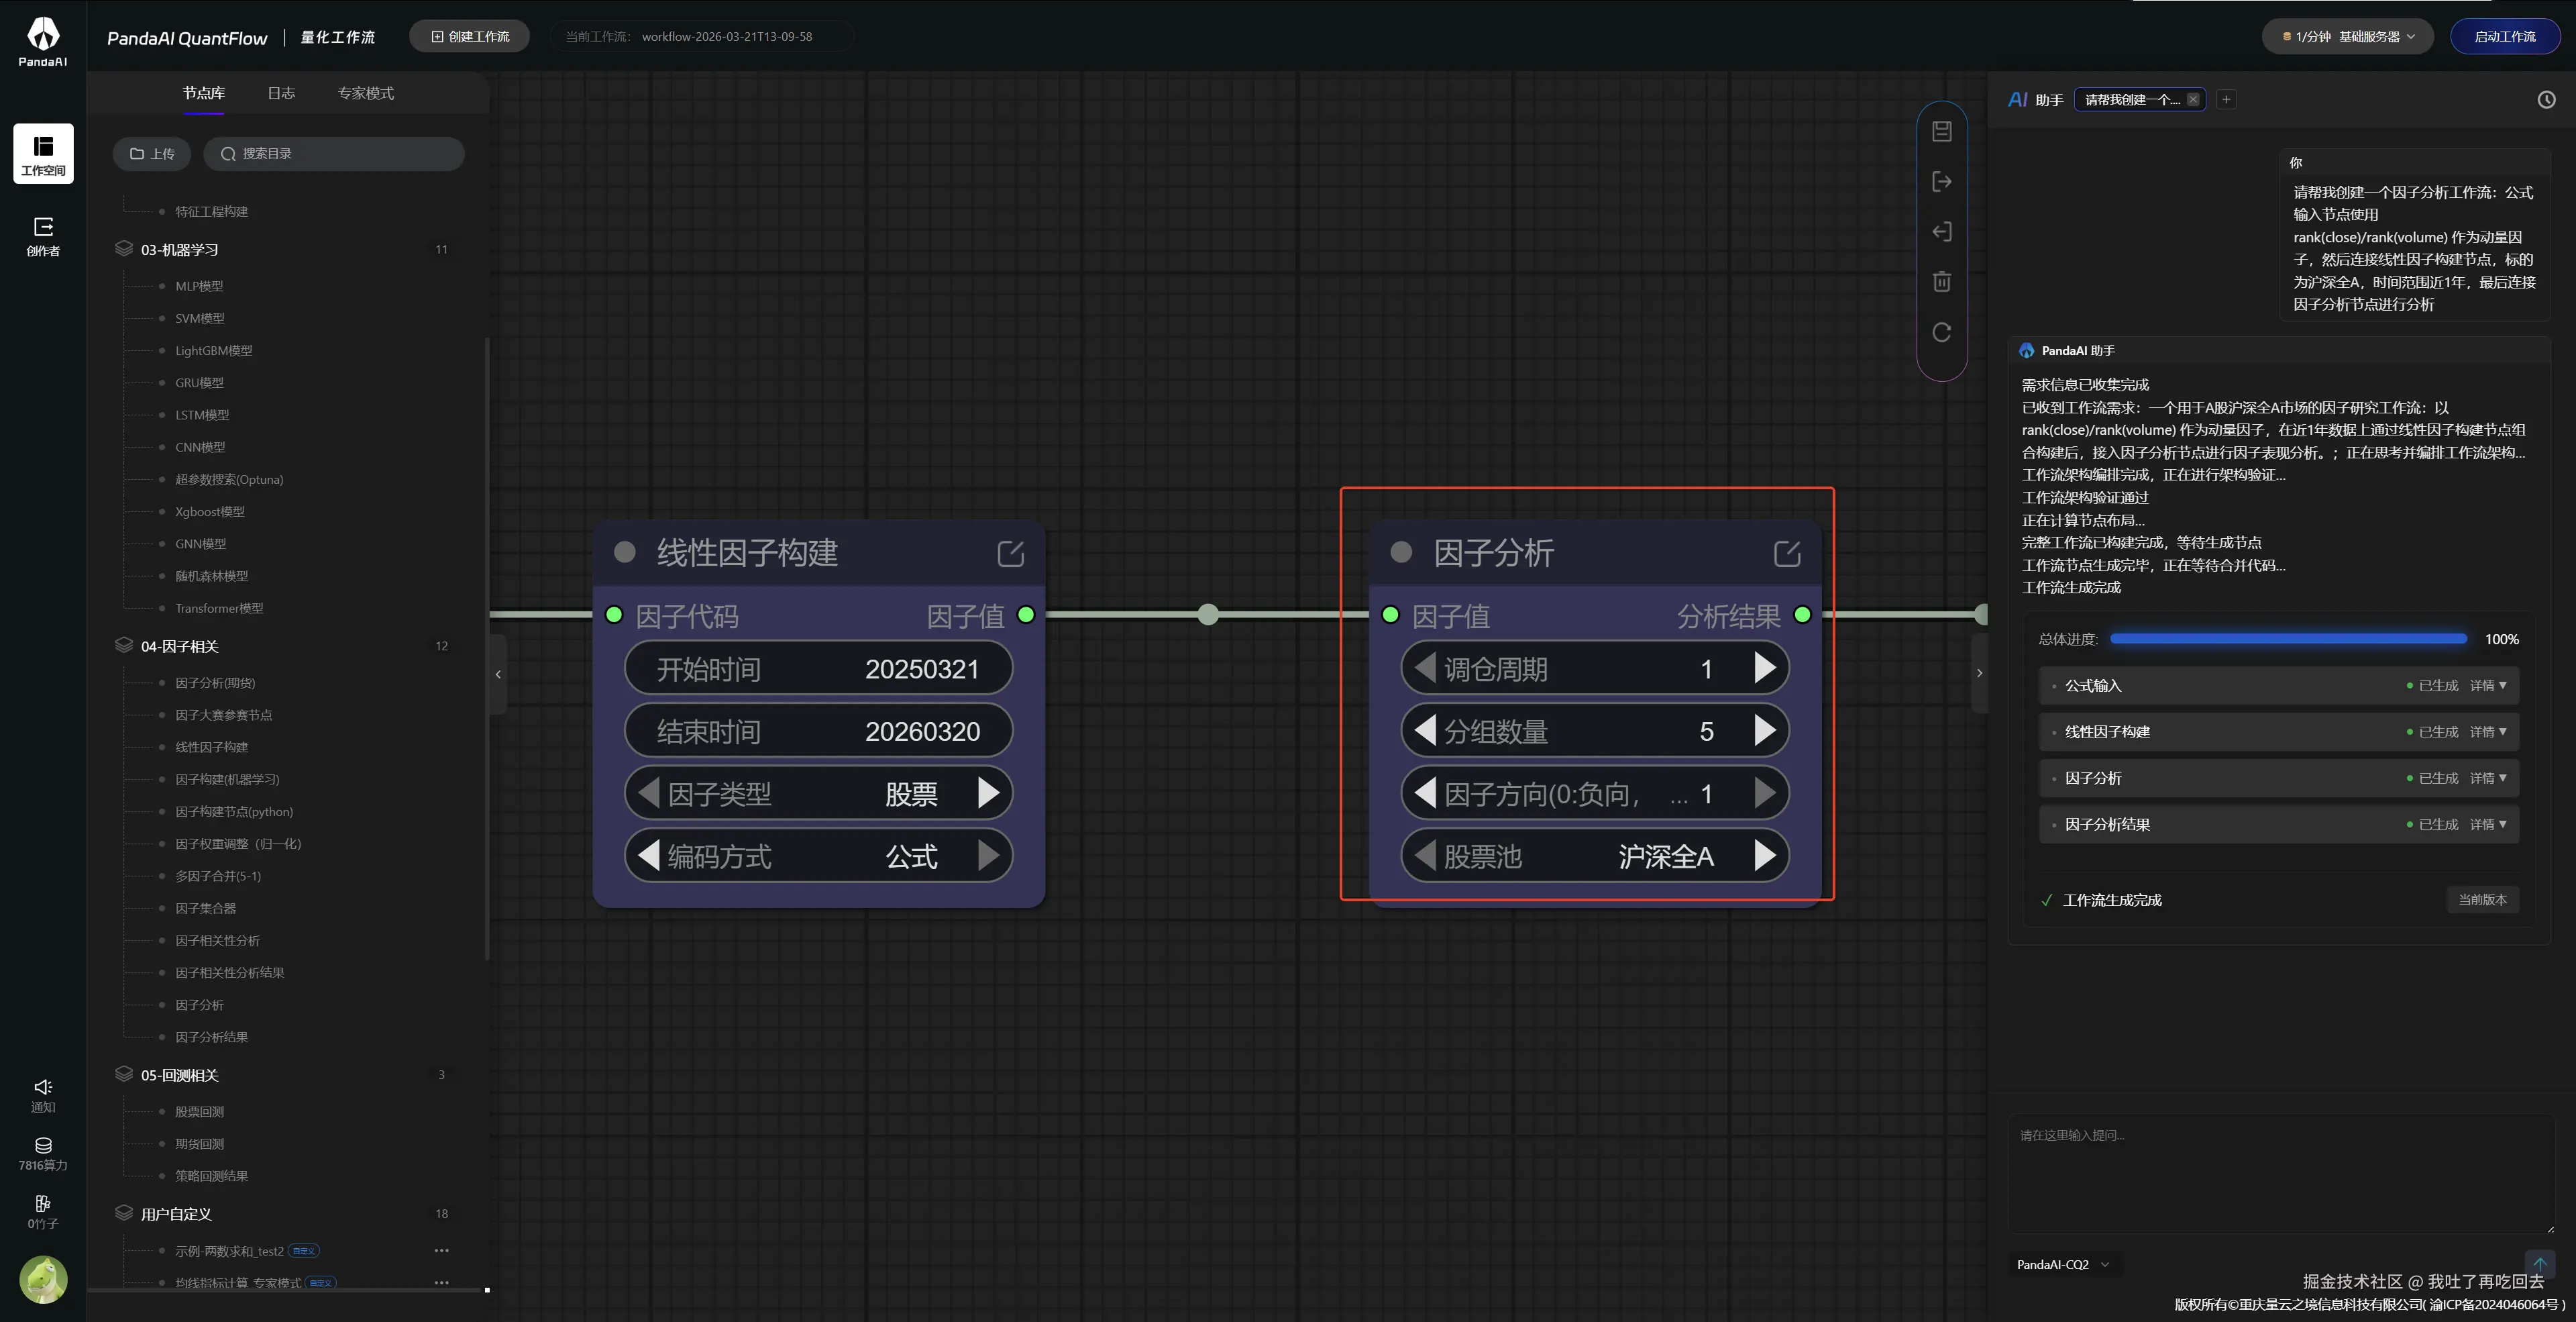Open edit icon on 线性因子构建 node
Image resolution: width=2576 pixels, height=1322 pixels.
pyautogui.click(x=1010, y=553)
